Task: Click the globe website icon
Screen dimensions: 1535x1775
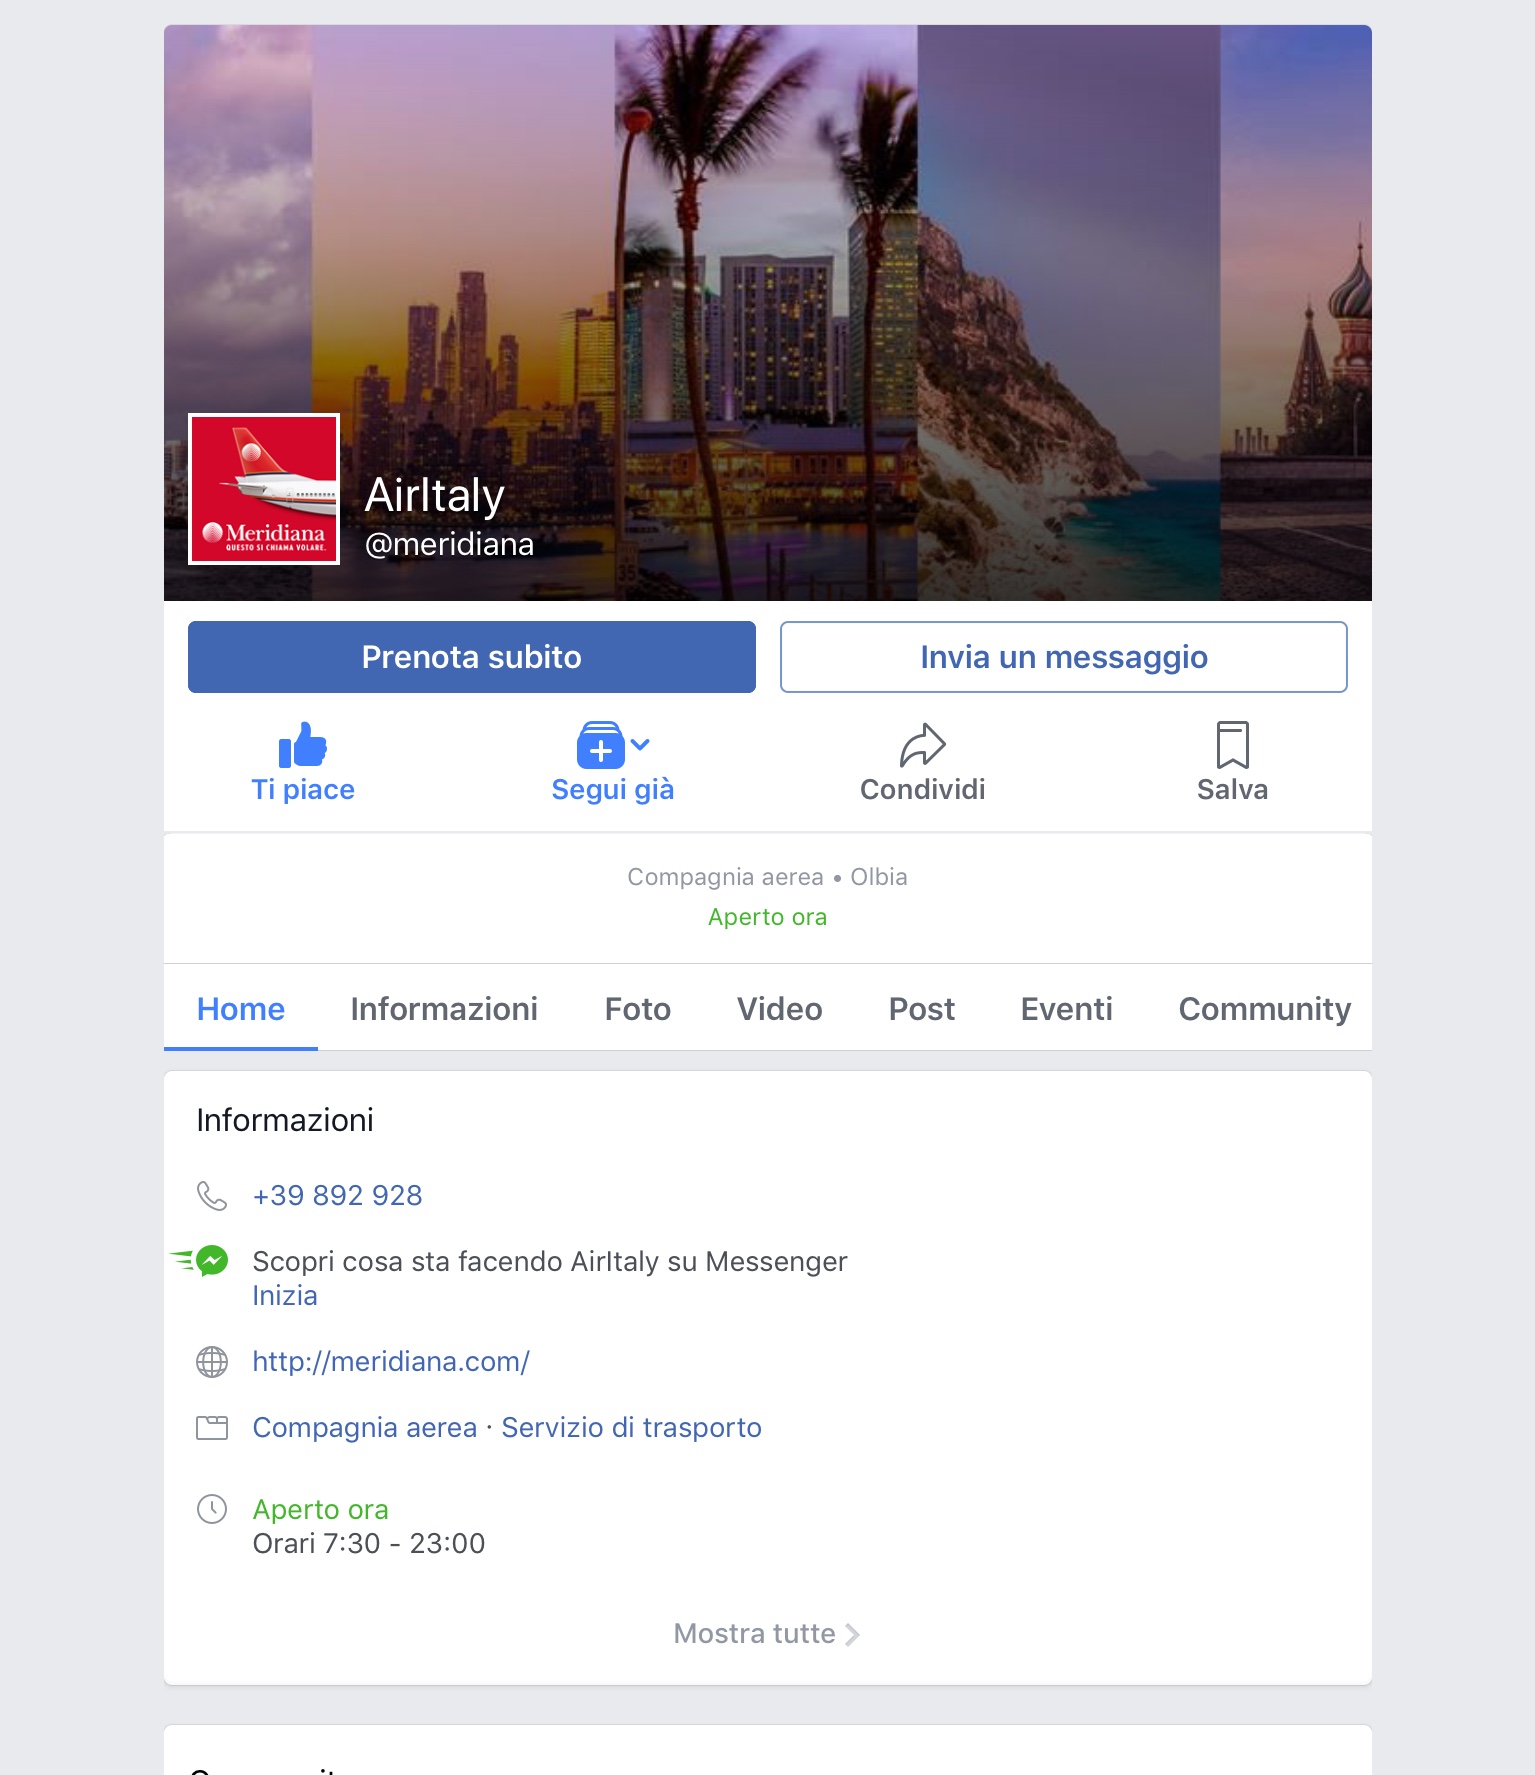Action: (212, 1361)
